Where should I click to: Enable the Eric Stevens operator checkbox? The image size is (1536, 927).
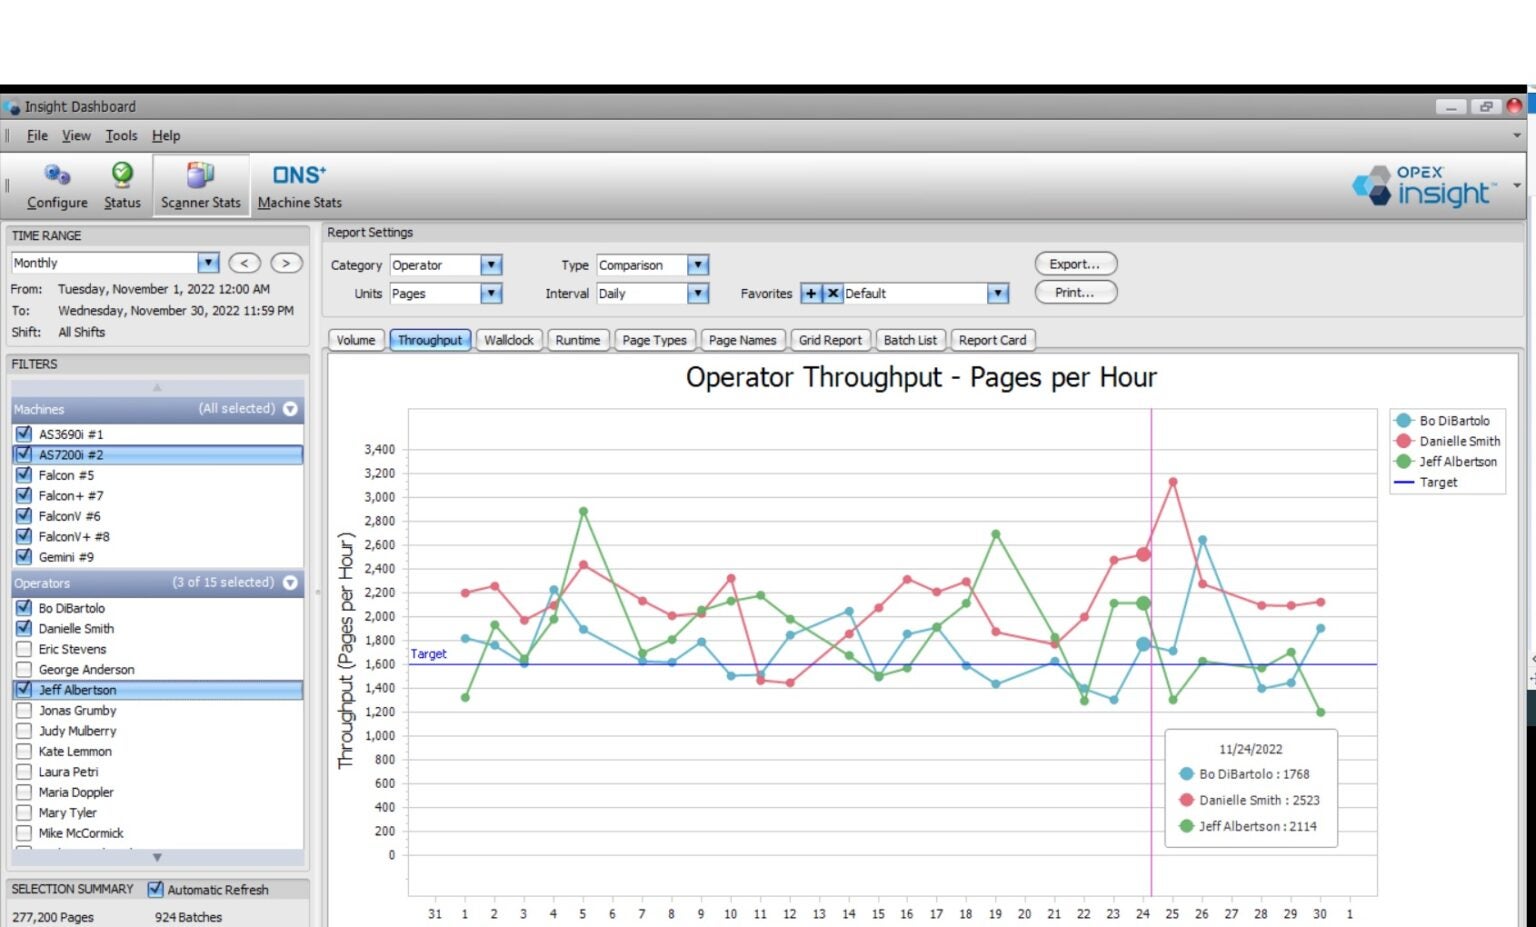(x=23, y=648)
